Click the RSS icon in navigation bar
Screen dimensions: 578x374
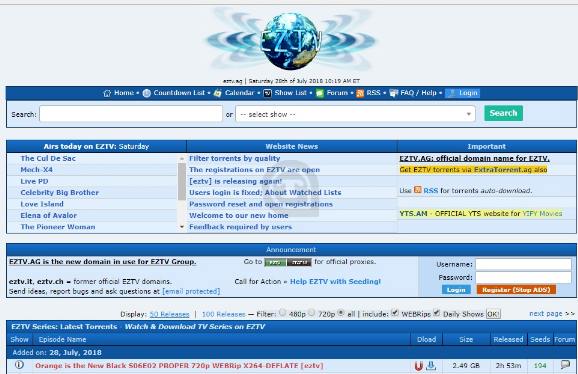tap(360, 93)
